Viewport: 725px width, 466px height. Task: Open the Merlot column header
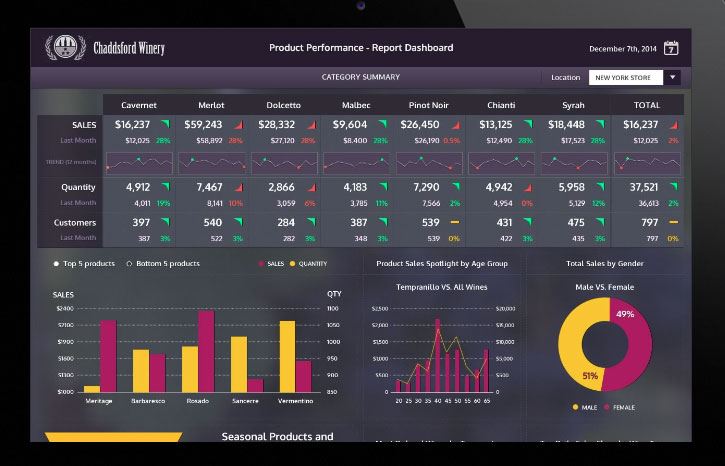[x=211, y=105]
